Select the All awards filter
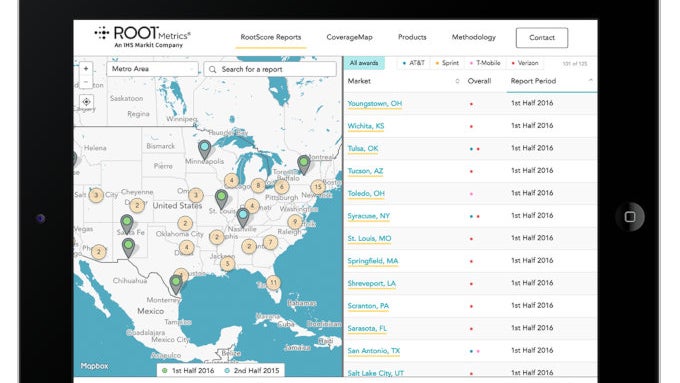Screen dimensions: 680x383 click(364, 63)
